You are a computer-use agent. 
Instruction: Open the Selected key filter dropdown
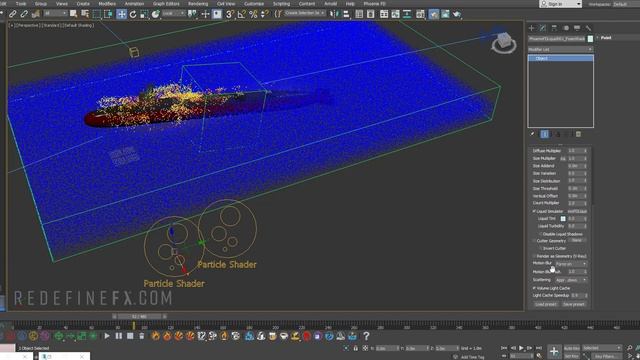(602, 348)
